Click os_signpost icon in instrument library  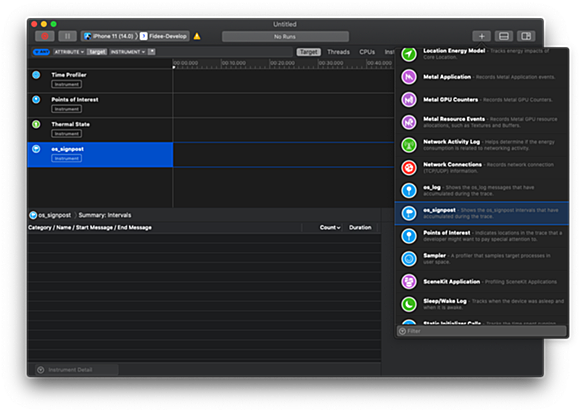[x=409, y=213]
